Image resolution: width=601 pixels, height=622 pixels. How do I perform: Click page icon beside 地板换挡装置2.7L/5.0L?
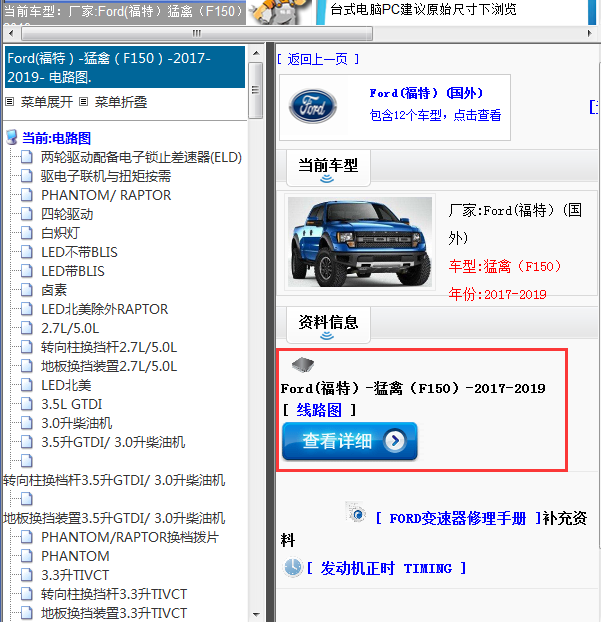point(27,366)
